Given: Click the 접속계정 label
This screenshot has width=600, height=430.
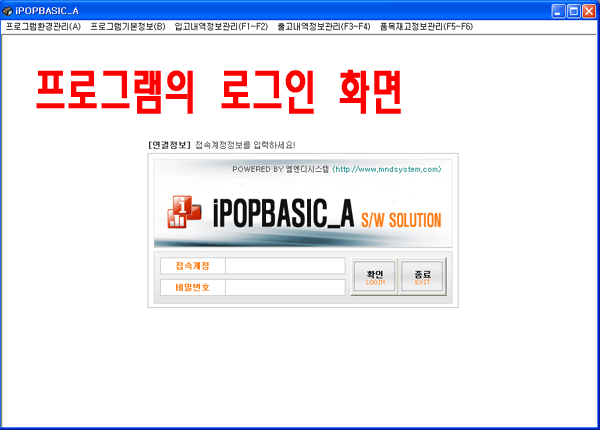Looking at the screenshot, I should coord(192,266).
